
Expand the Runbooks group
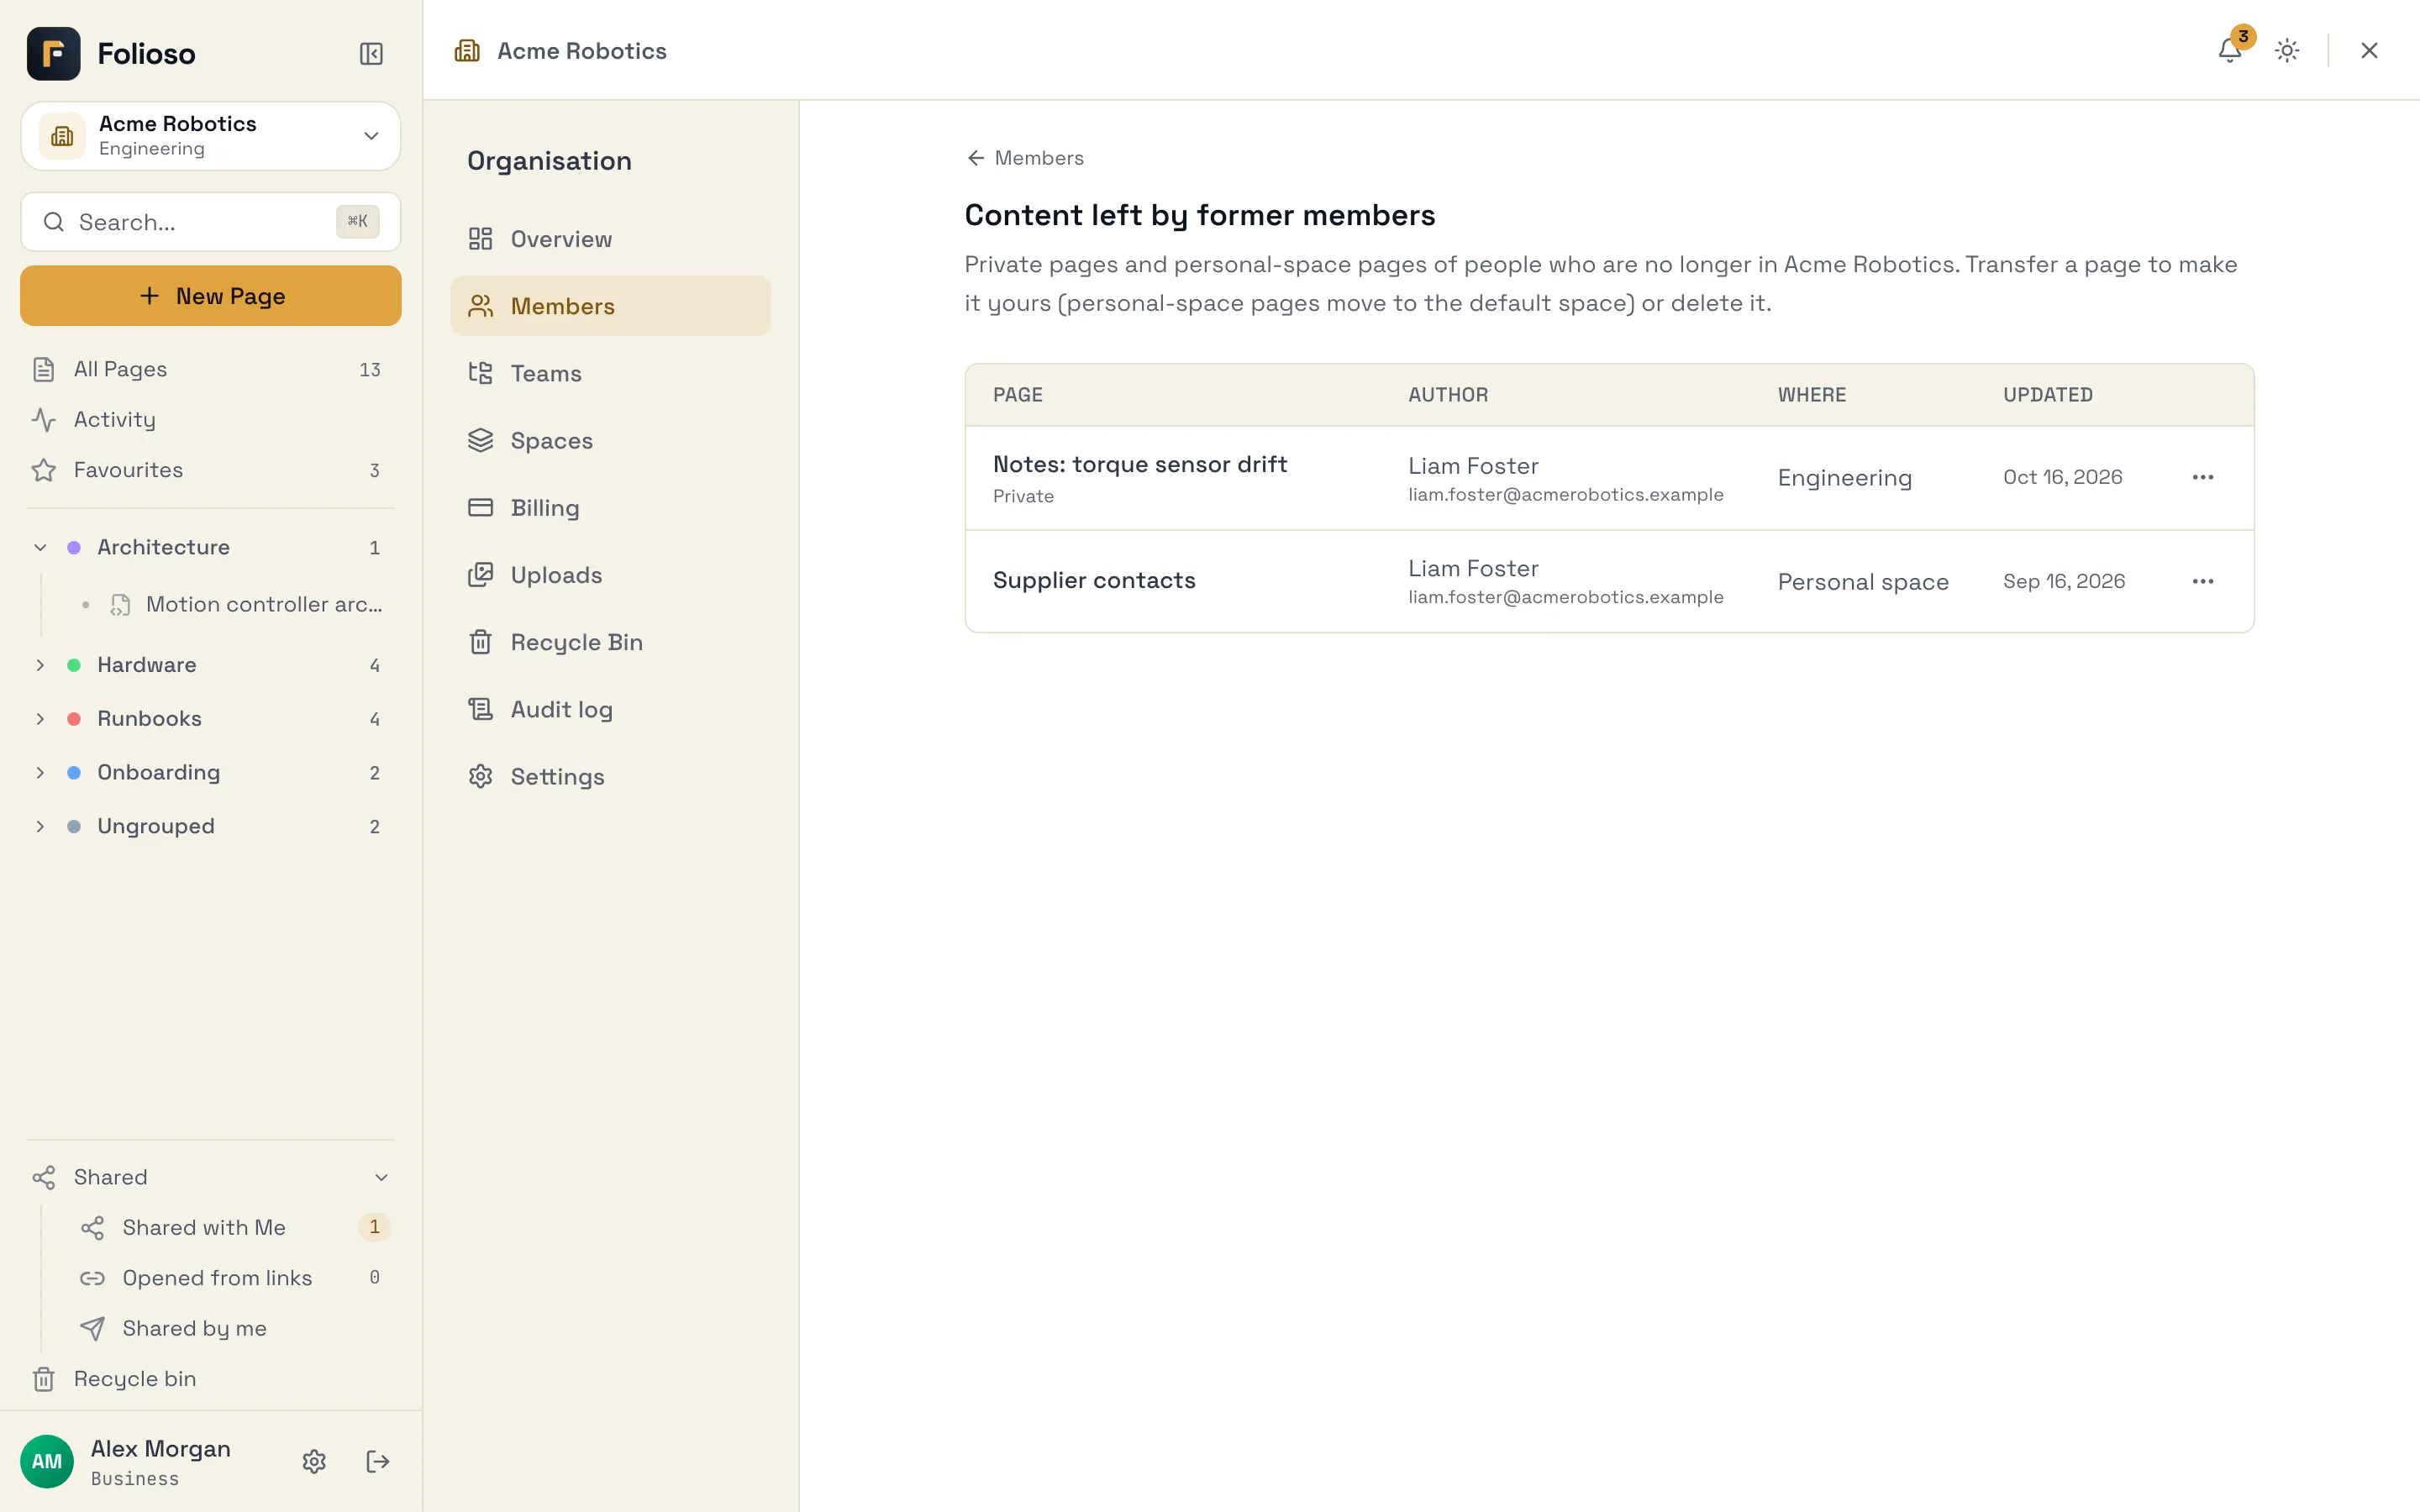pyautogui.click(x=40, y=719)
